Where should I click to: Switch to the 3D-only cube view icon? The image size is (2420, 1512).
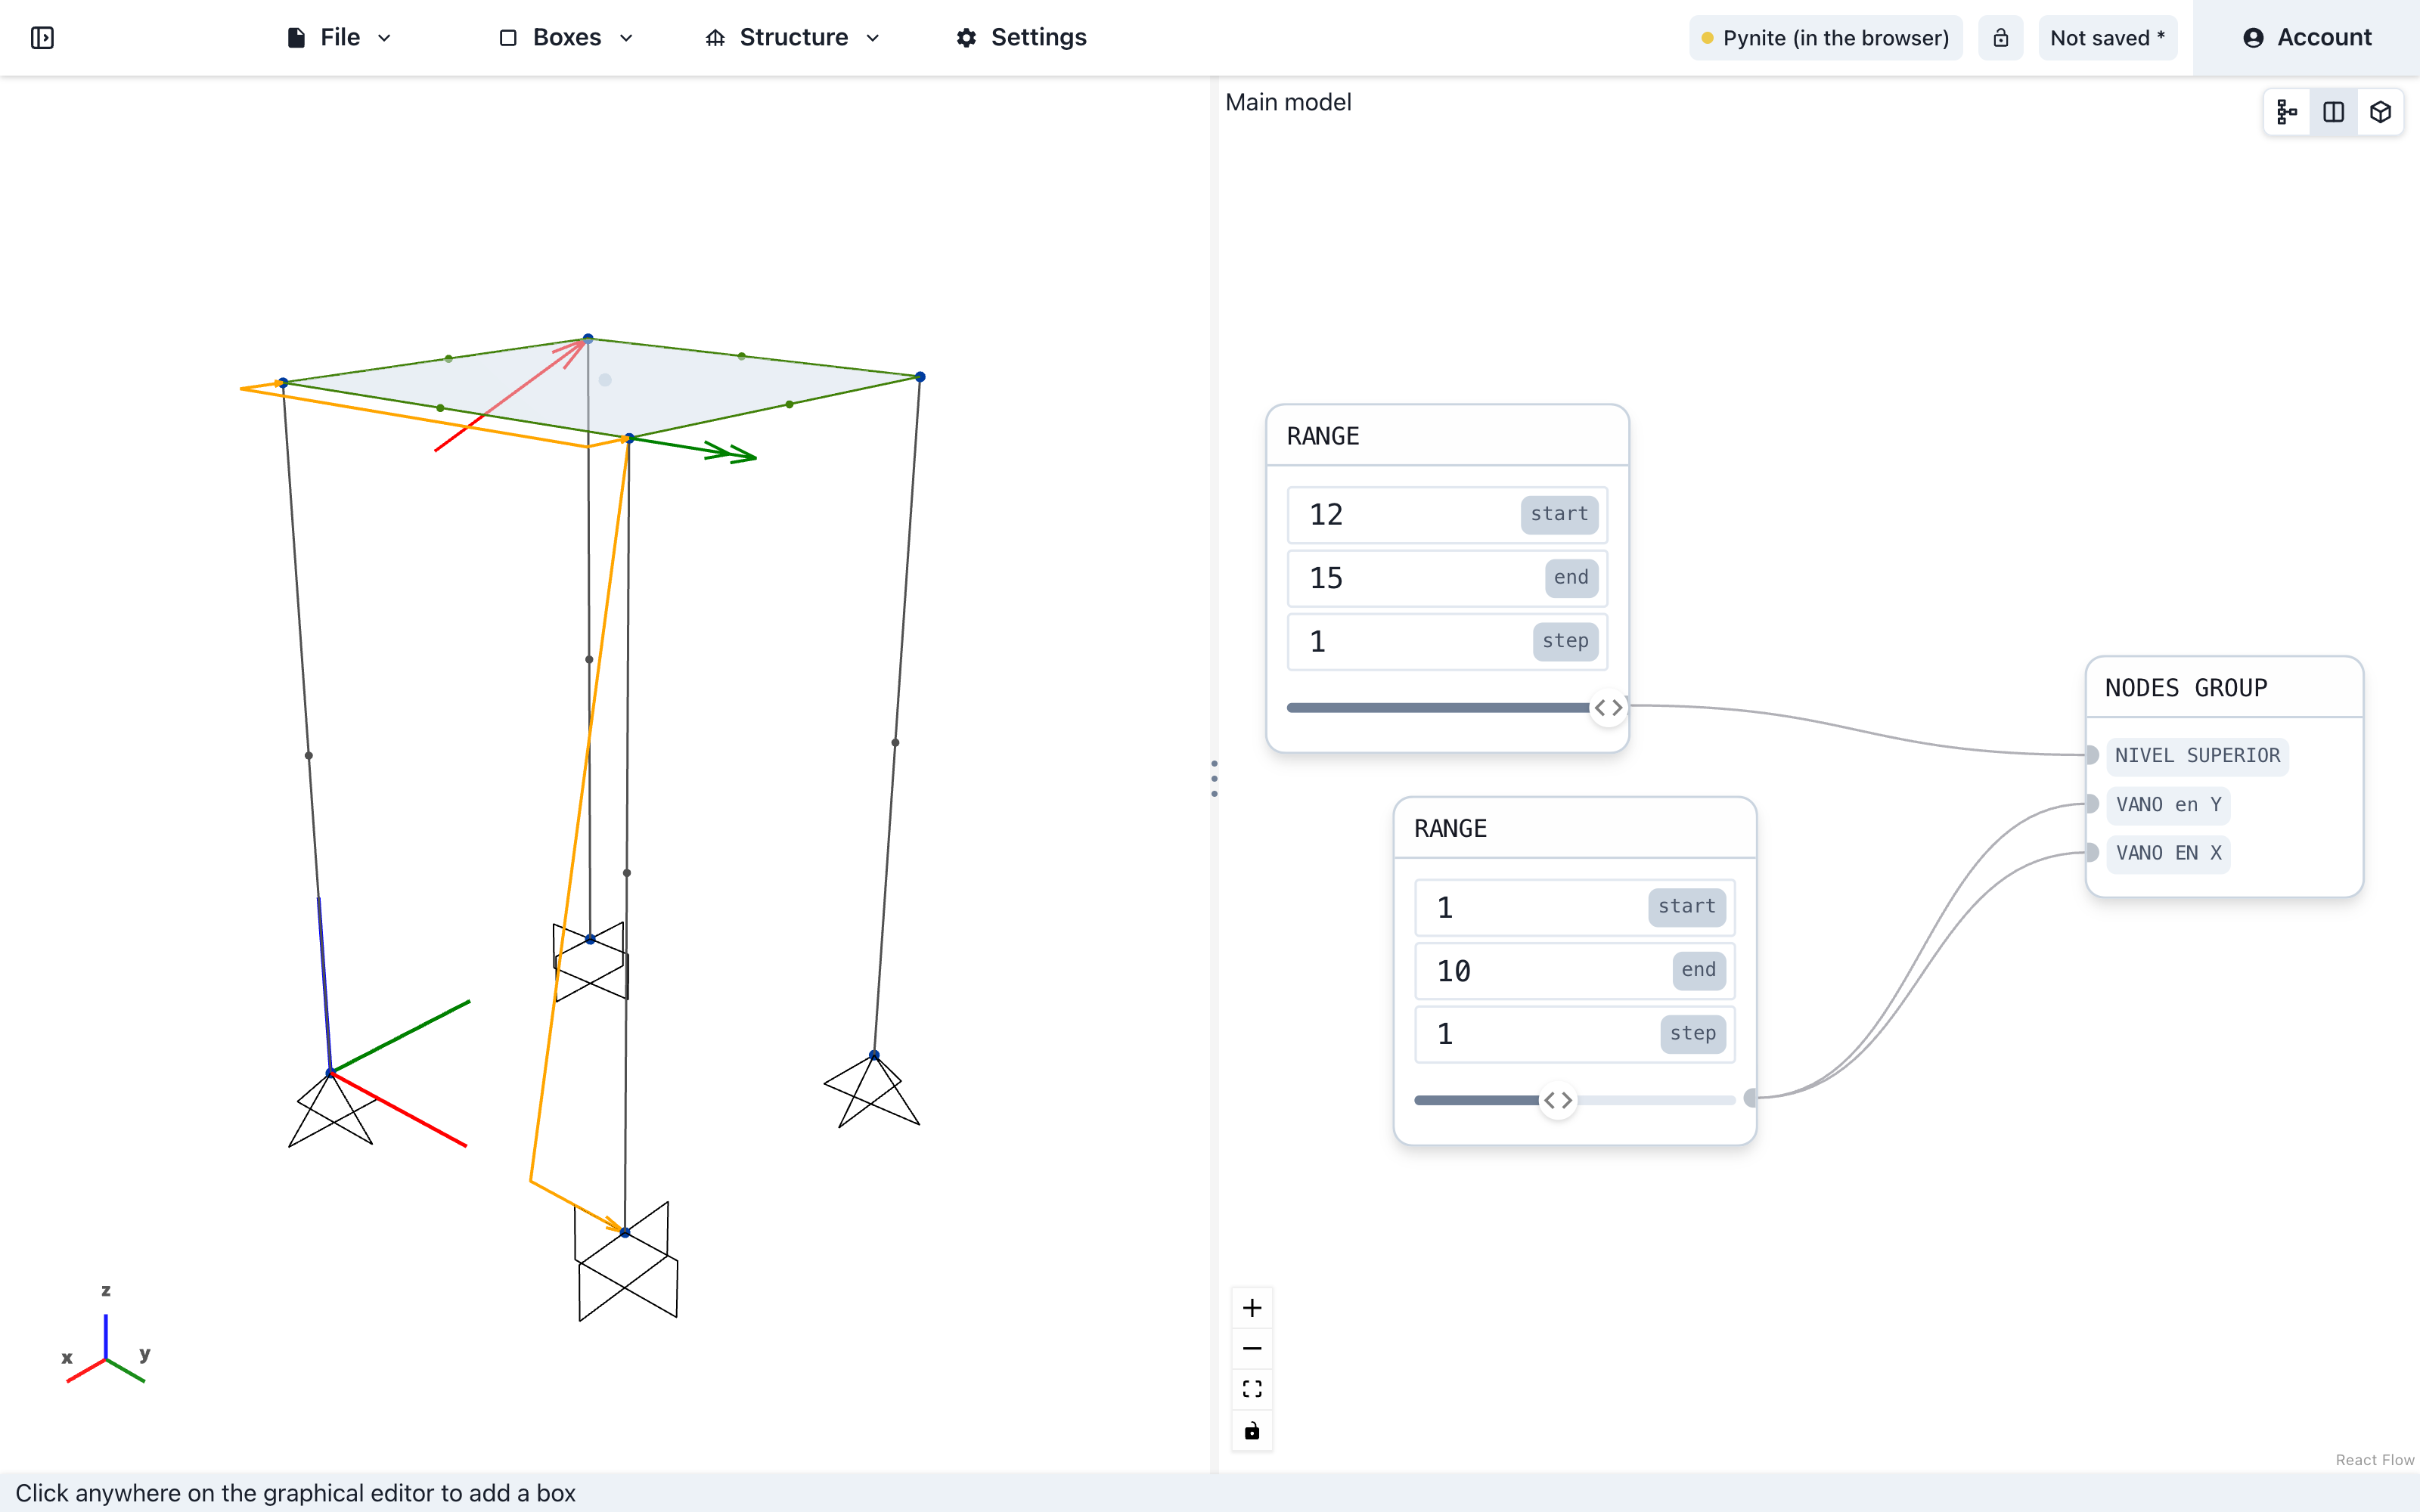coord(2380,112)
